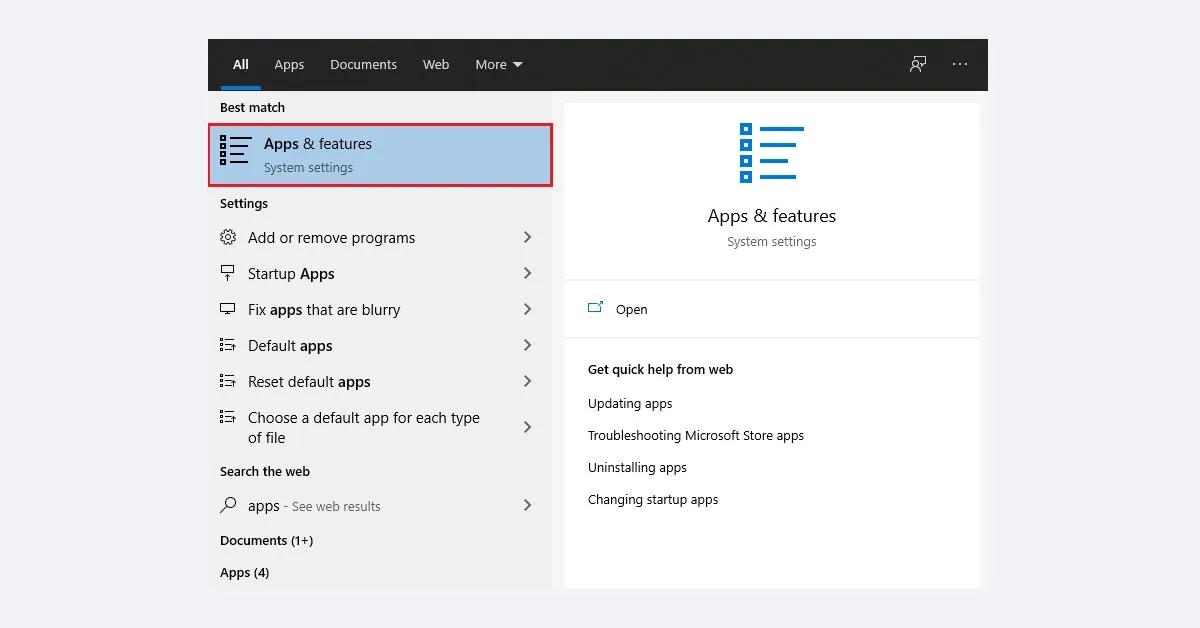Image resolution: width=1200 pixels, height=628 pixels.
Task: Open the Uninstalling apps help link
Action: (637, 467)
